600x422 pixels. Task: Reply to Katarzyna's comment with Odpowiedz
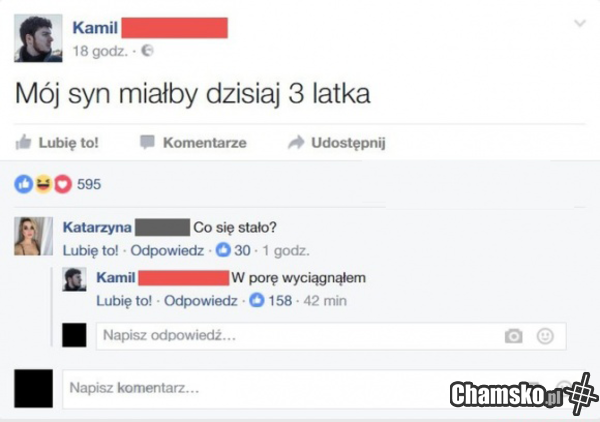click(x=167, y=251)
